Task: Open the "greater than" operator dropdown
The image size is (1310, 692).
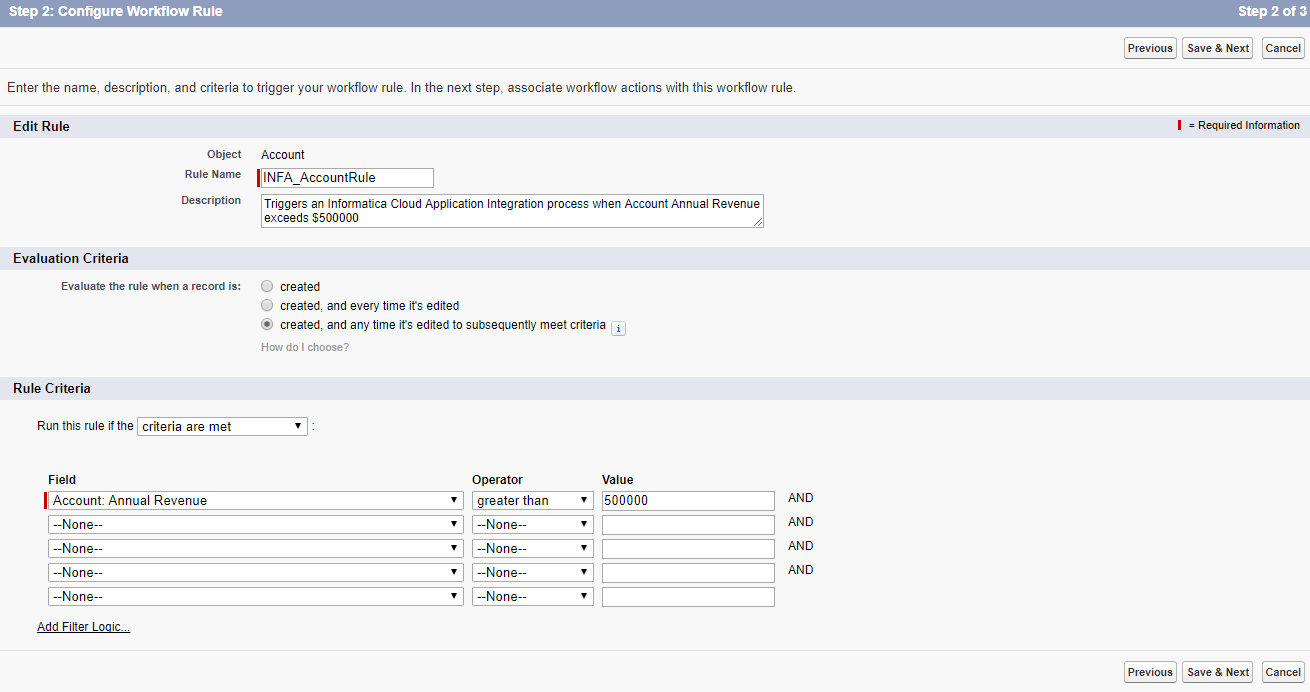Action: [533, 500]
